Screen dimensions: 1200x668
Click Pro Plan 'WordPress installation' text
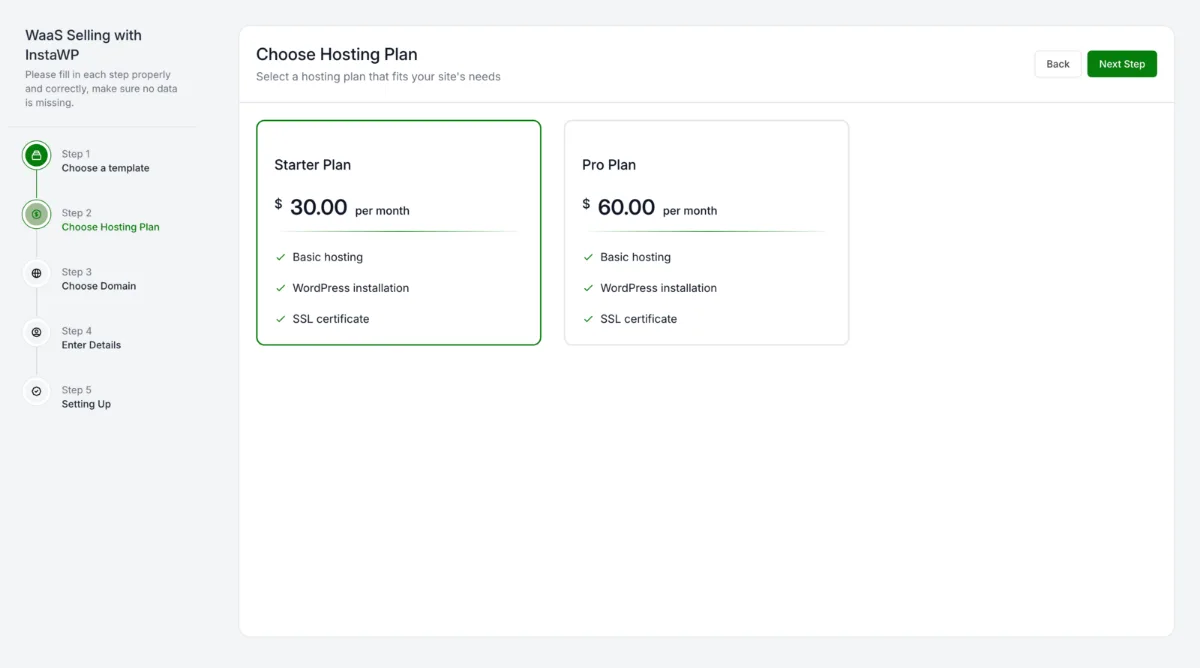[659, 288]
